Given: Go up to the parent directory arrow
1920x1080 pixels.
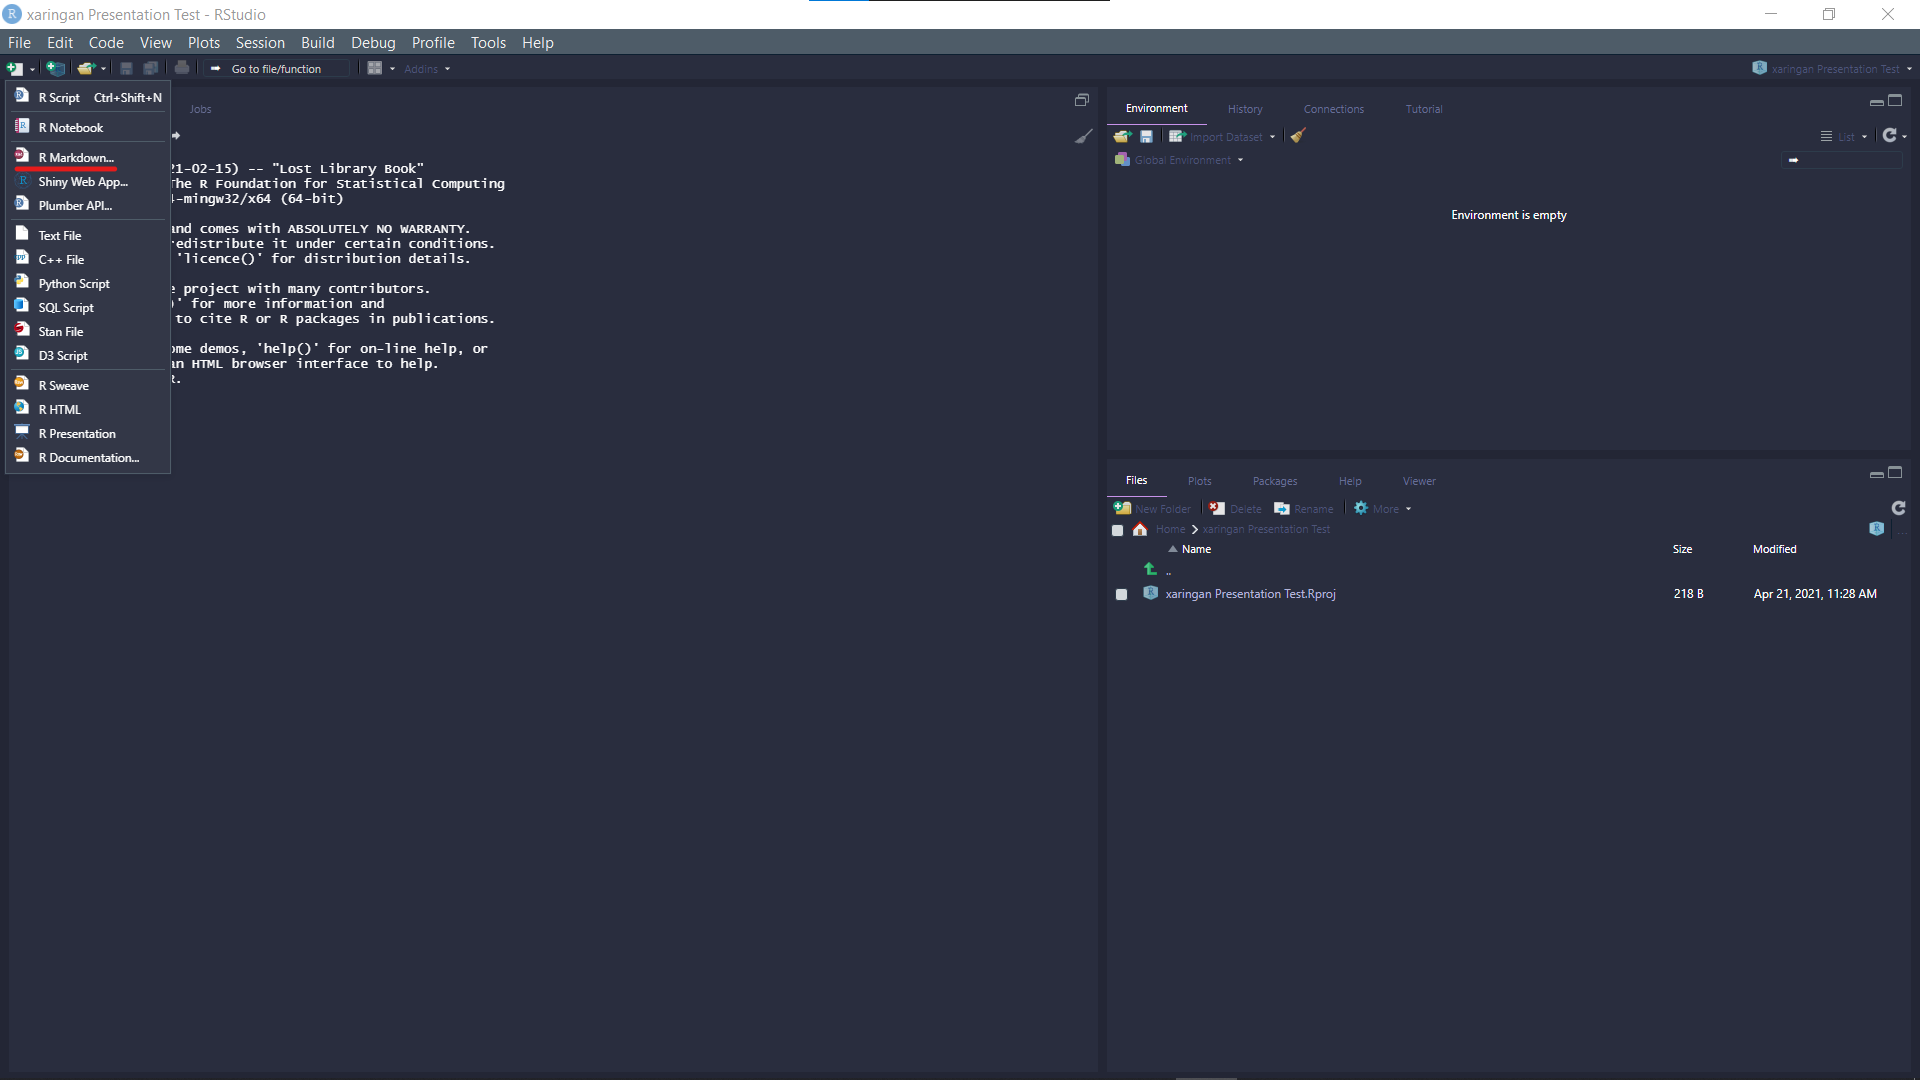Looking at the screenshot, I should coord(1150,569).
